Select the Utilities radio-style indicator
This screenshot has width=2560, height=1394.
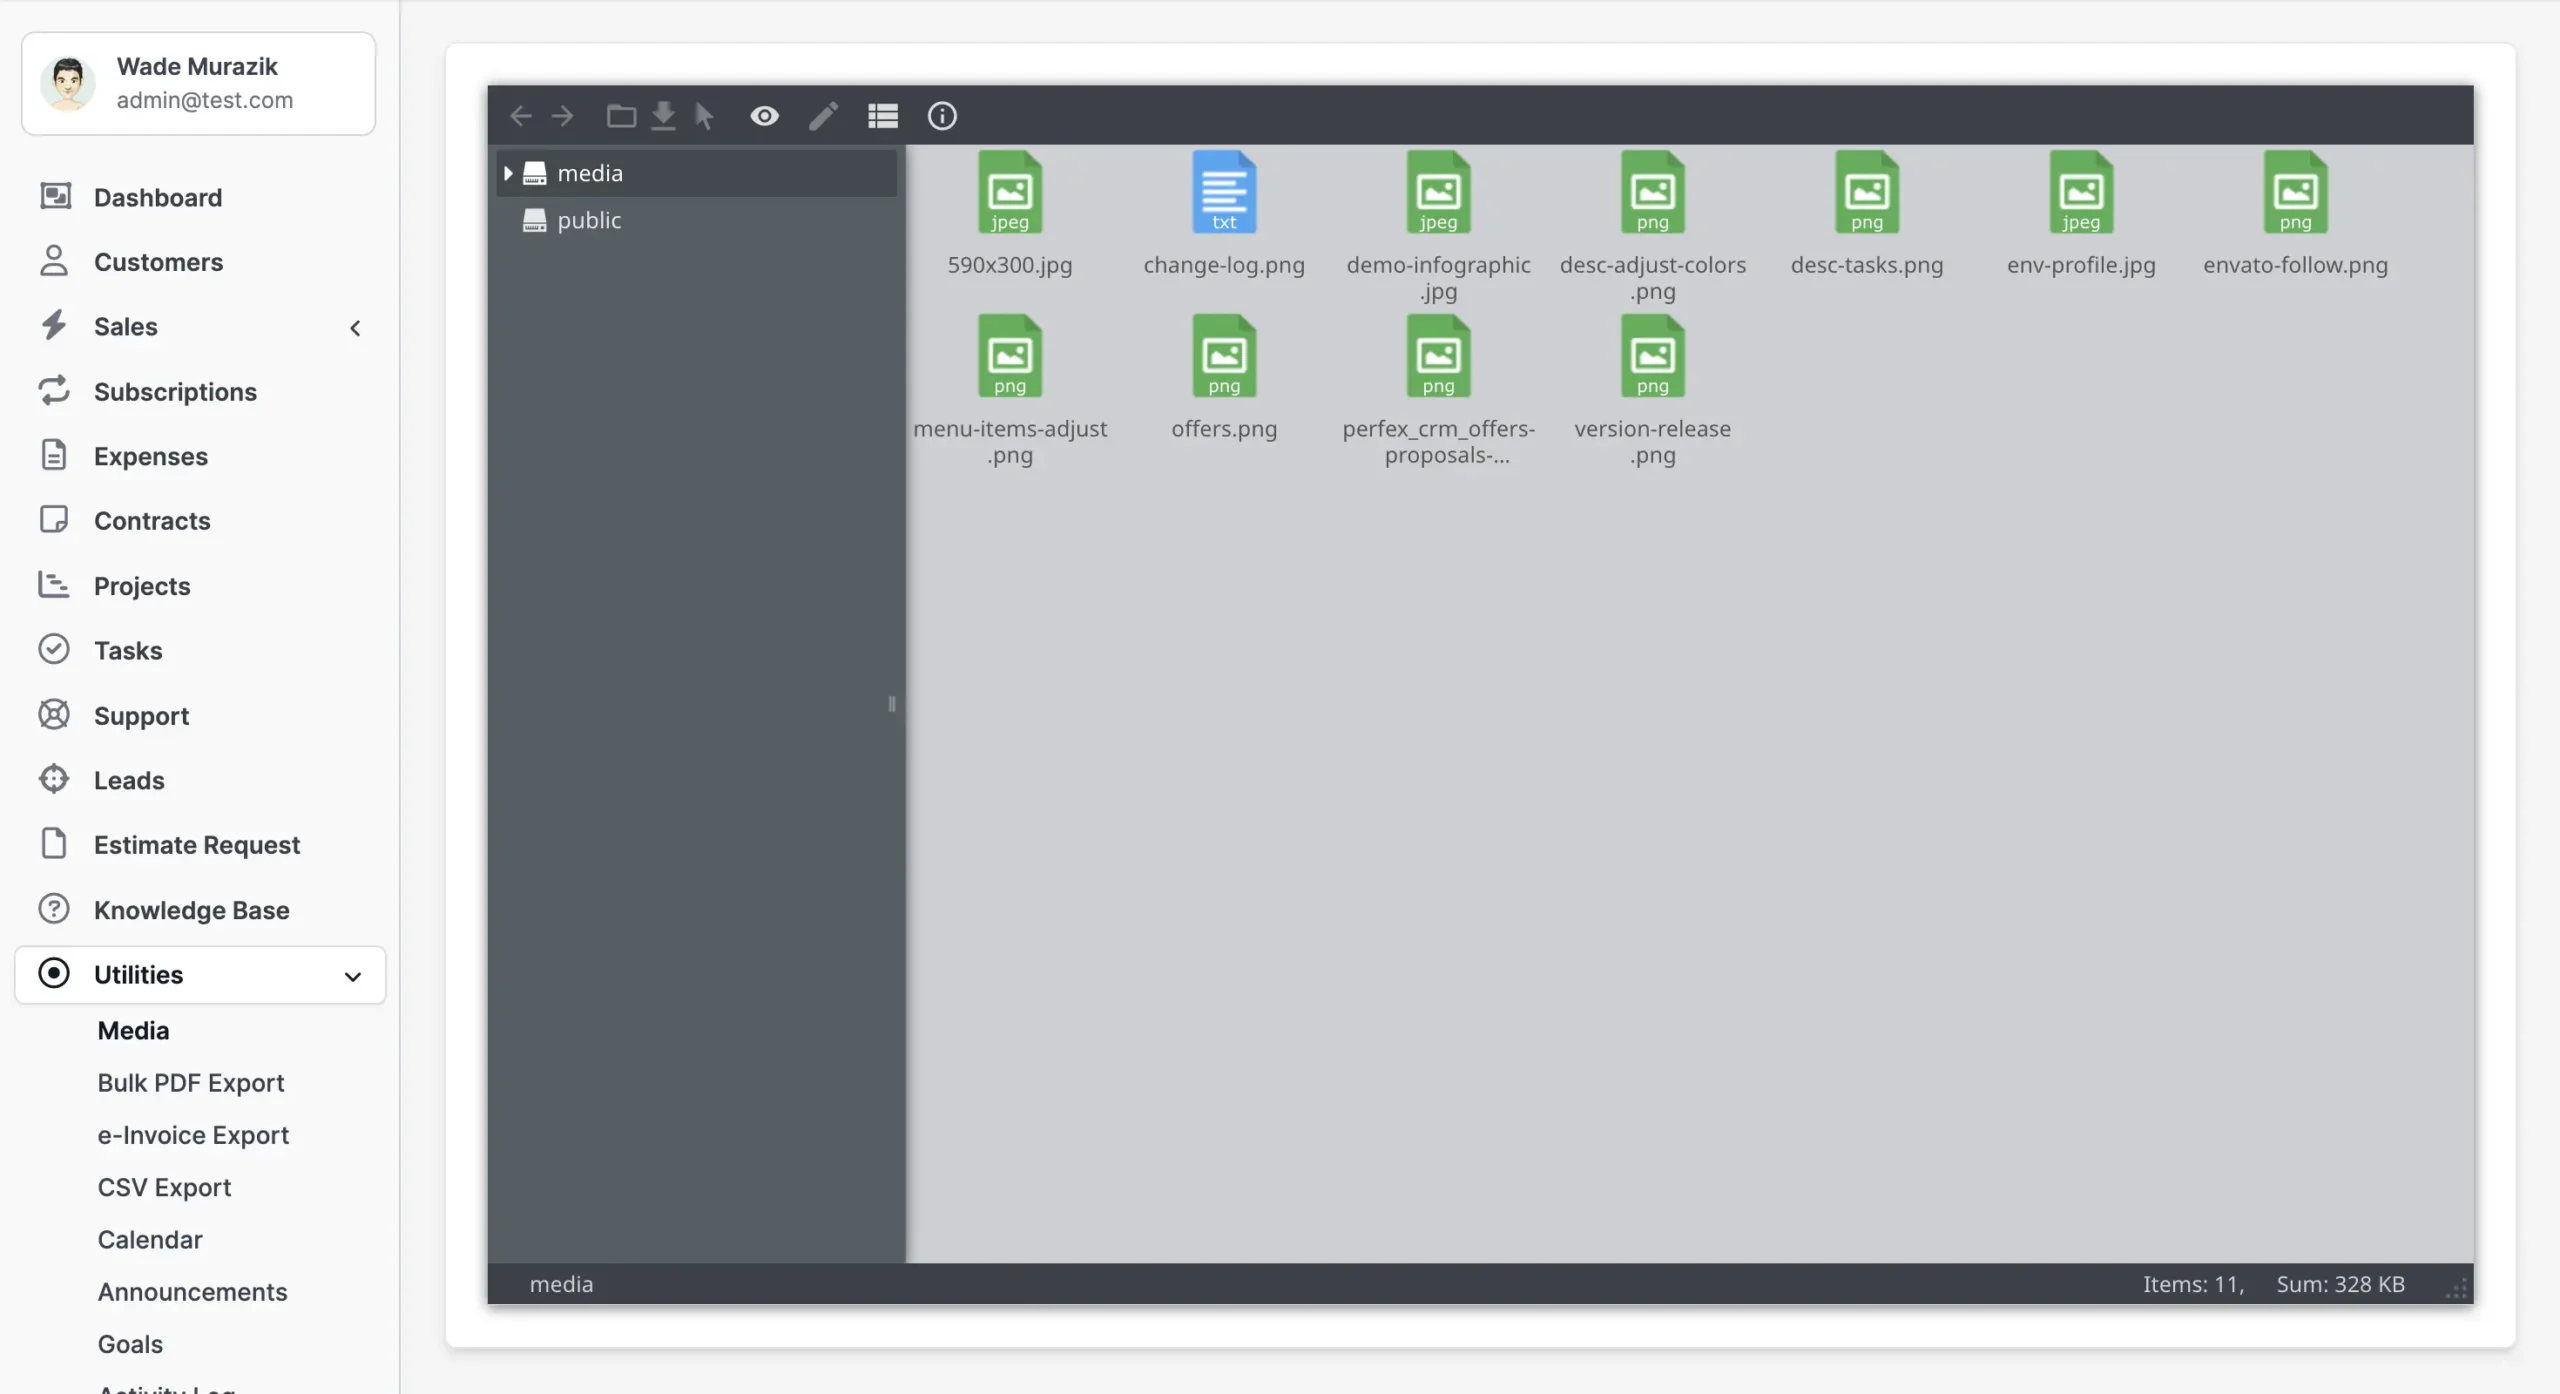(x=54, y=974)
